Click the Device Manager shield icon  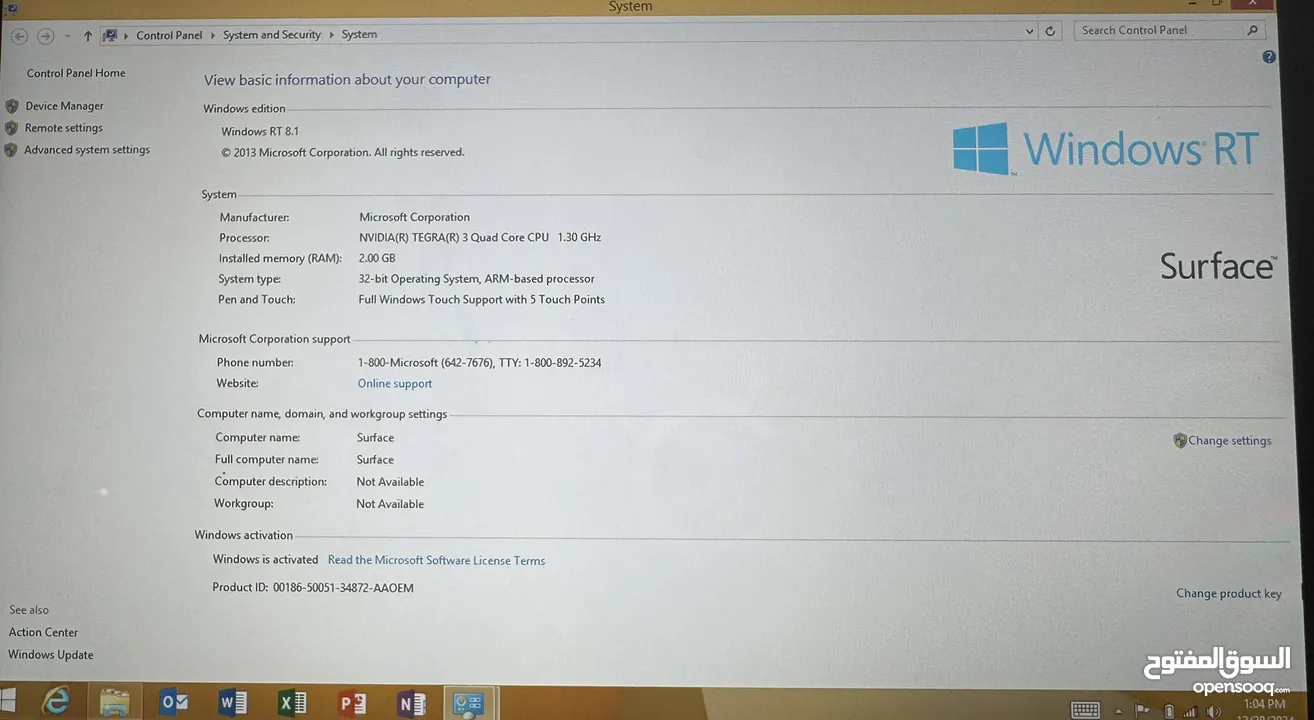(12, 106)
